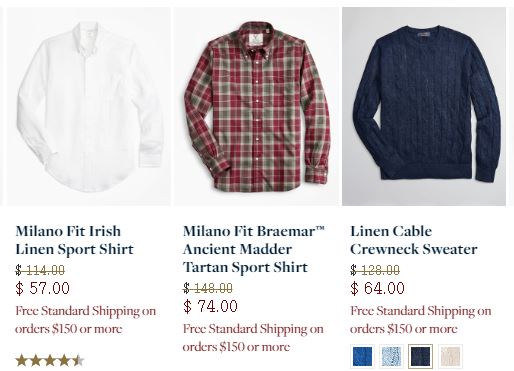Viewport: 514px width, 371px height.
Task: Select the light blue patterned color swatch
Action: pyautogui.click(x=391, y=356)
